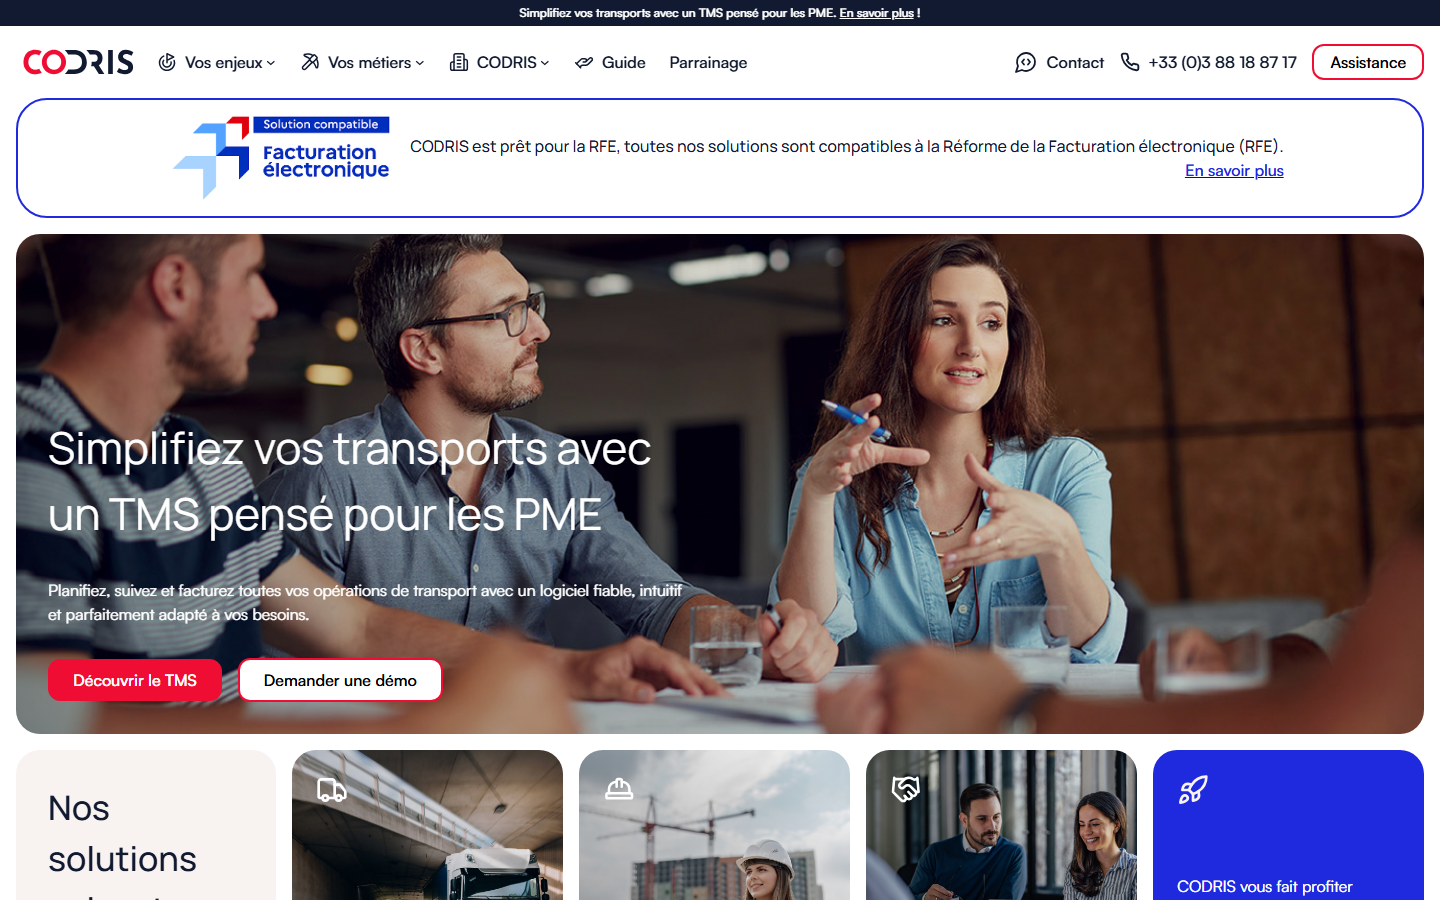
Task: Click the handshake icon on meeting card
Action: click(906, 790)
